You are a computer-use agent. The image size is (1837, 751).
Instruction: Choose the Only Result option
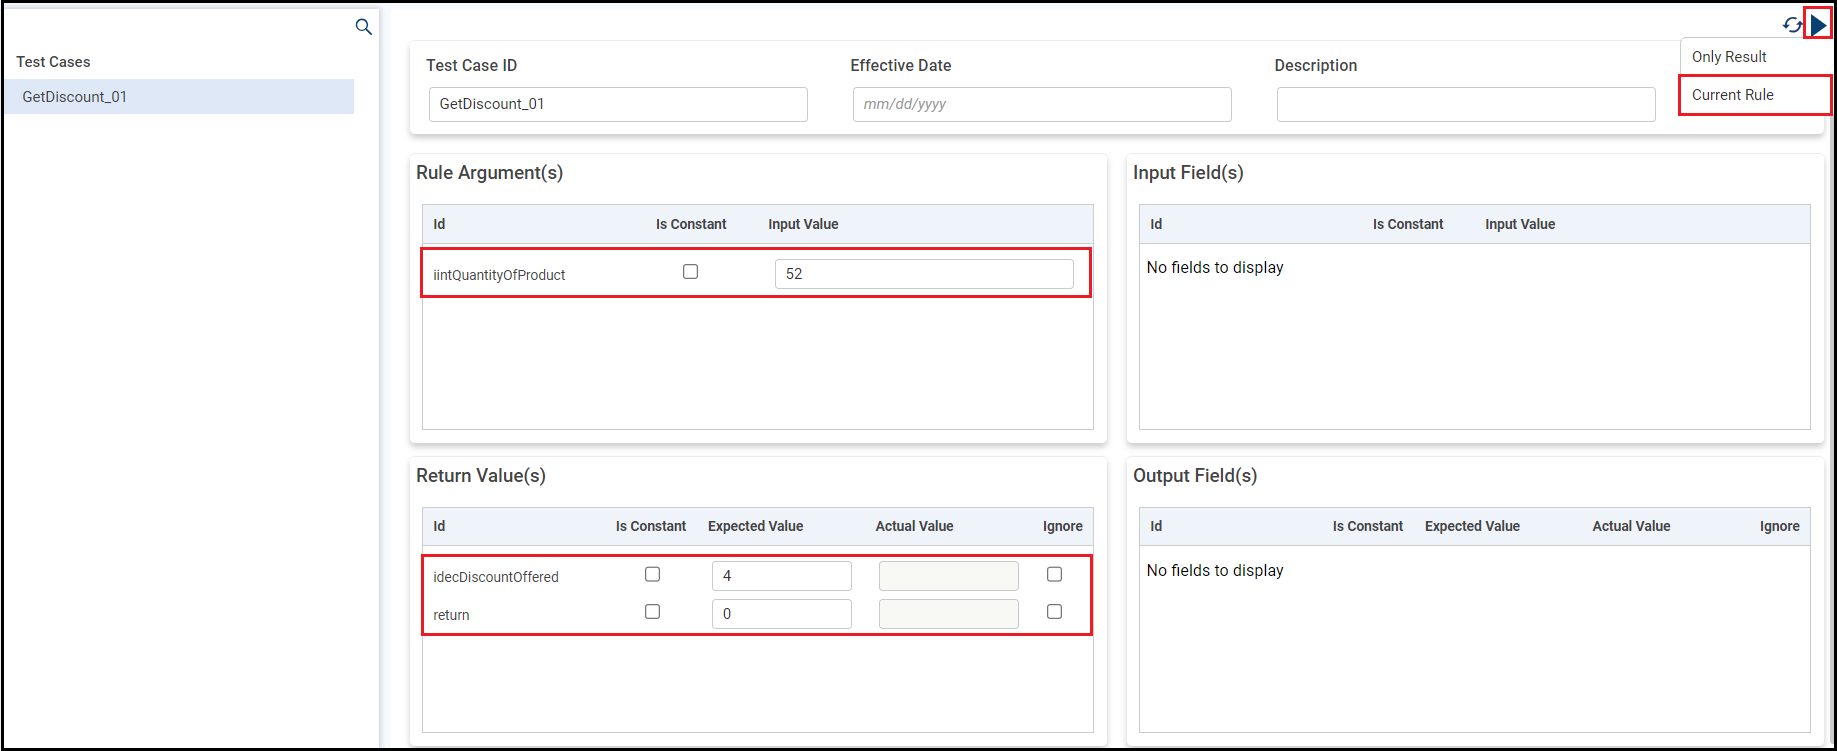pos(1729,57)
